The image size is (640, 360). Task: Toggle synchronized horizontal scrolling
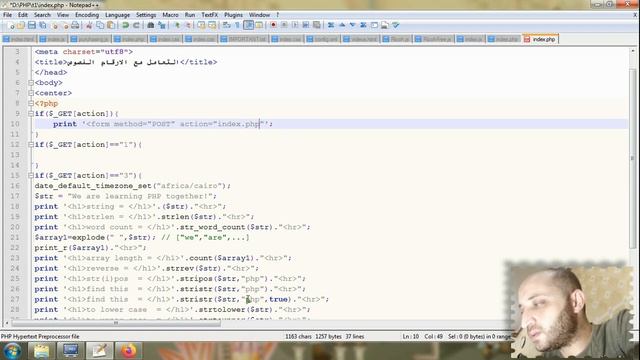coord(212,25)
